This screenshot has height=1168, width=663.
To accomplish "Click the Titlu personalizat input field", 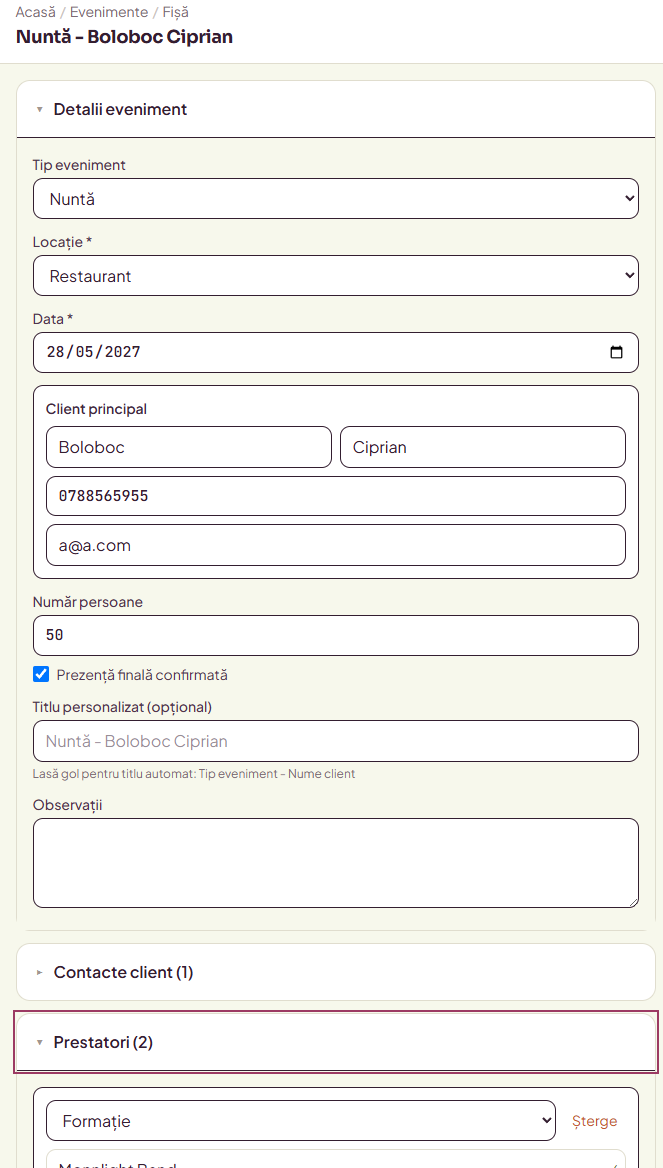I will [x=335, y=741].
